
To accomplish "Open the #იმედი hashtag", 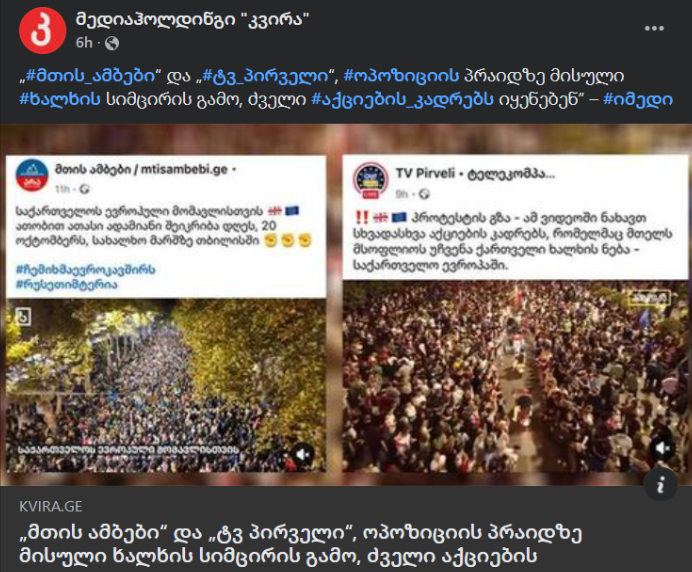I will (638, 99).
